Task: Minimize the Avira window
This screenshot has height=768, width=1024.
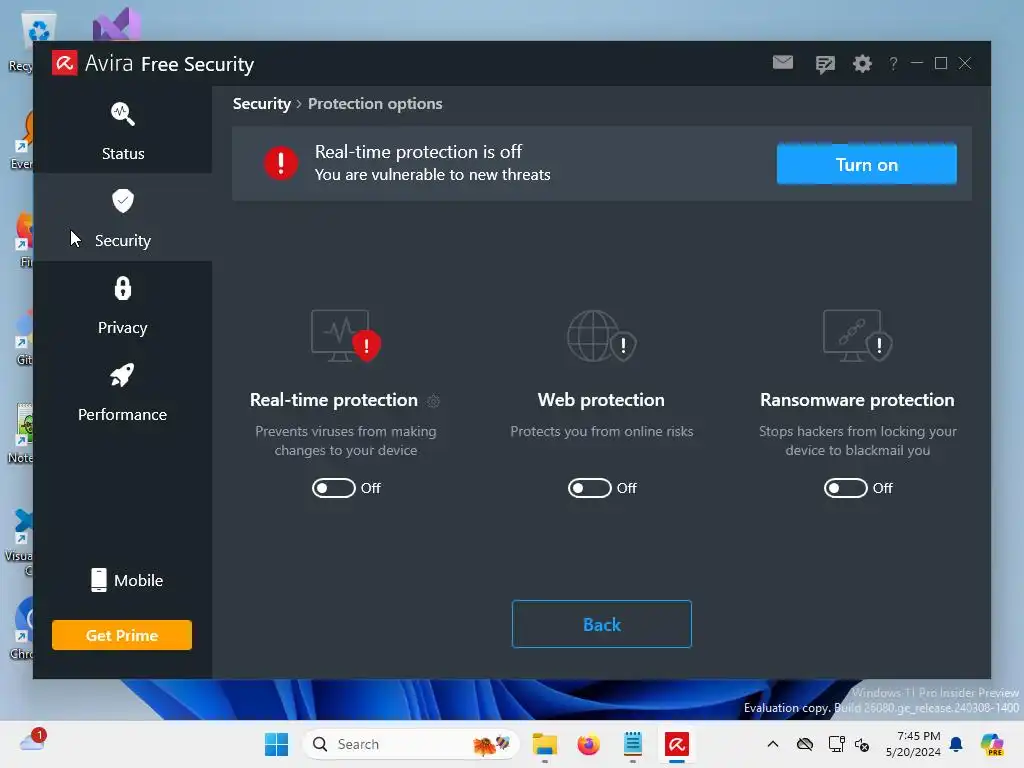Action: pos(917,63)
